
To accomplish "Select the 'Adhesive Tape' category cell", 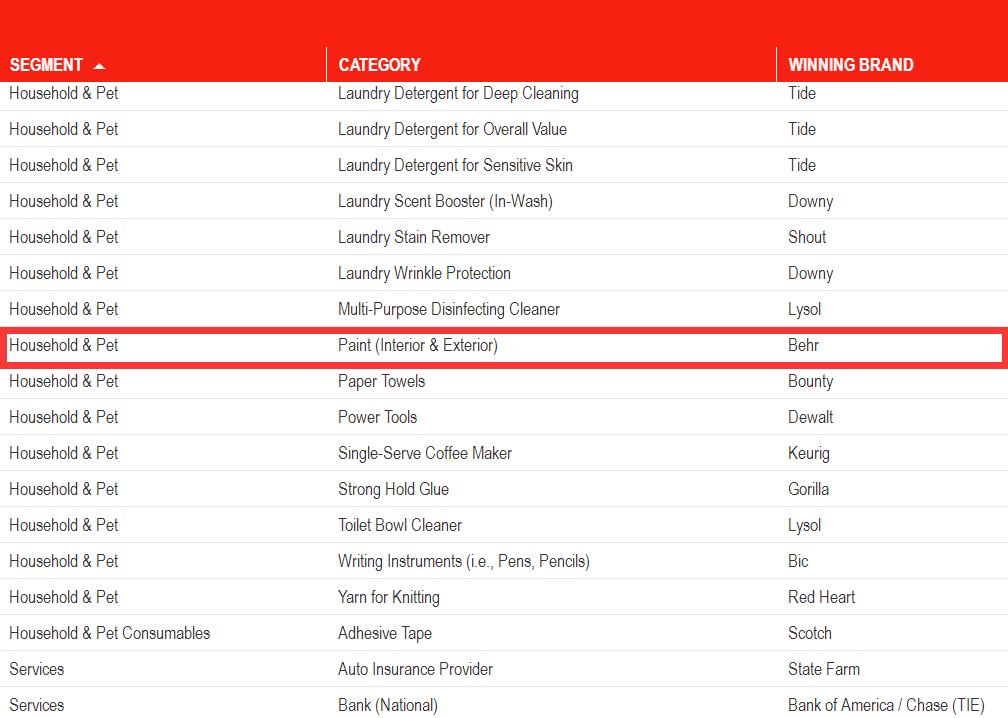I will click(385, 633).
